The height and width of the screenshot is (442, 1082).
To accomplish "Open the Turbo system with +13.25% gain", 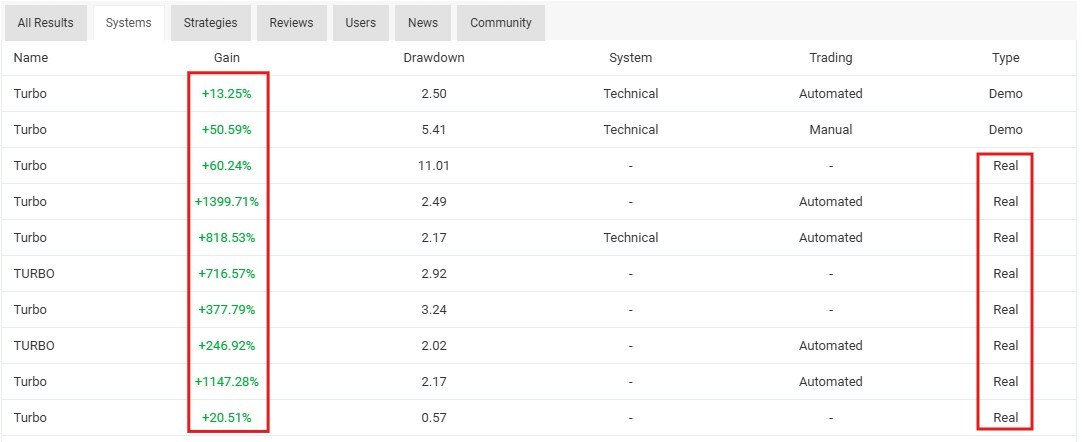I will click(x=31, y=94).
